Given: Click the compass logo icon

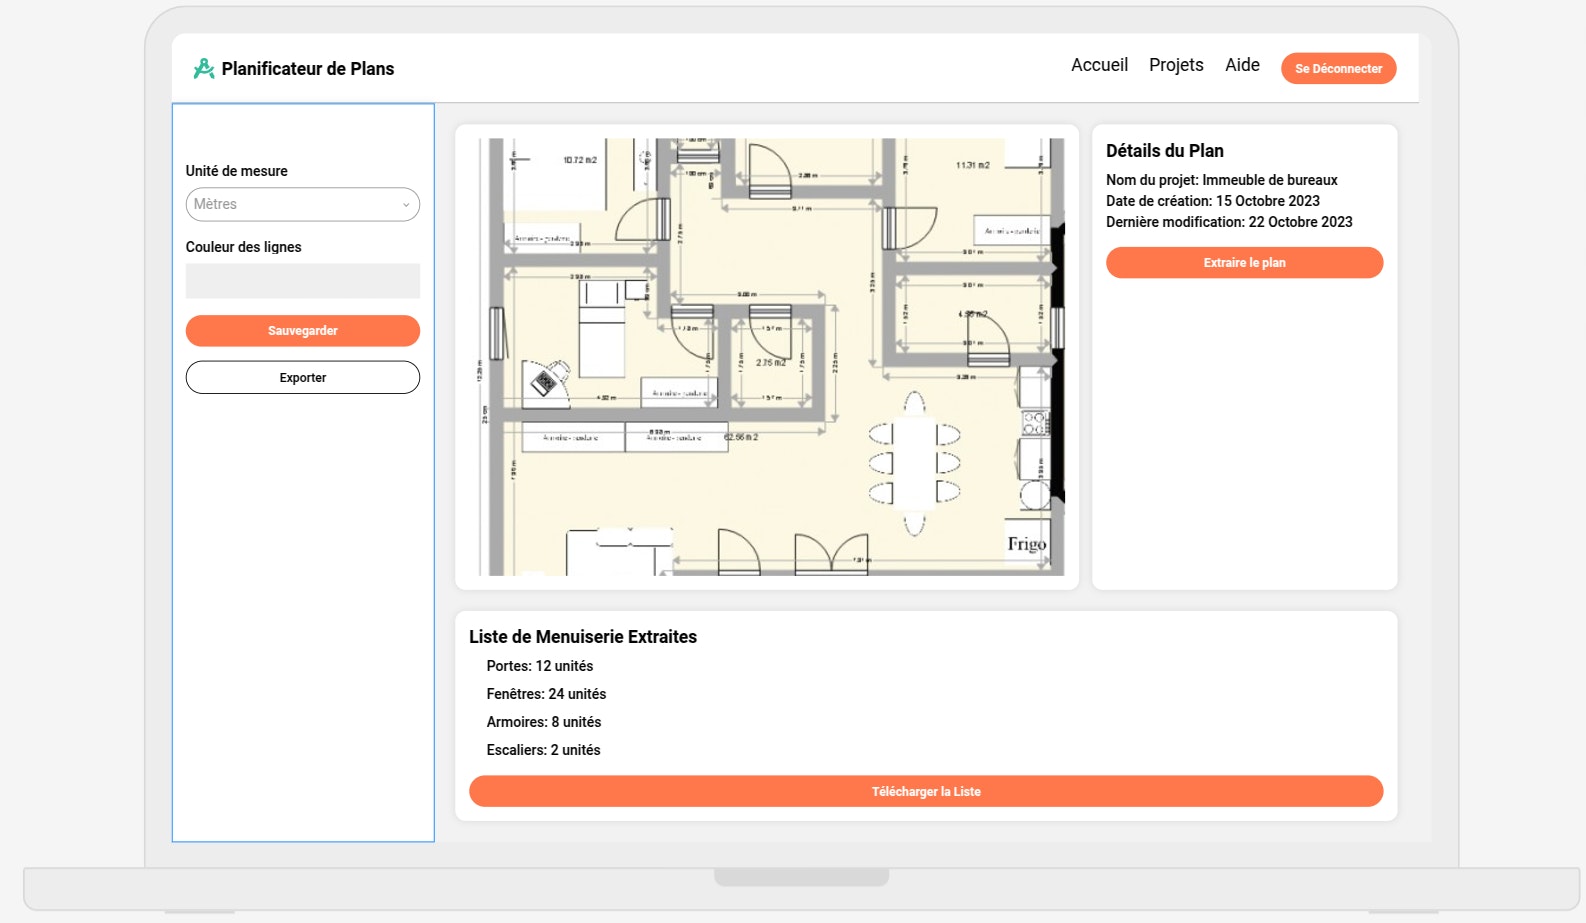Looking at the screenshot, I should click(204, 68).
